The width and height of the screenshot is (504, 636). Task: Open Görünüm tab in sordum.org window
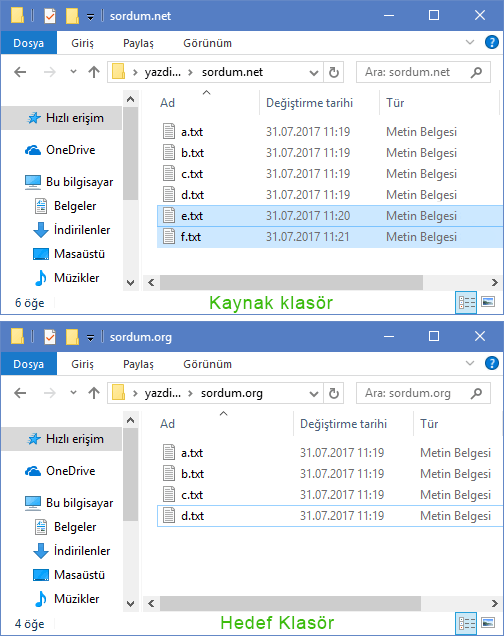click(x=207, y=364)
